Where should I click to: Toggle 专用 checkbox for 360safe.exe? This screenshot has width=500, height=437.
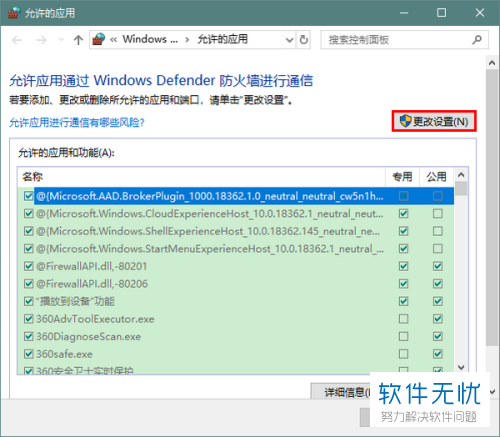point(404,354)
